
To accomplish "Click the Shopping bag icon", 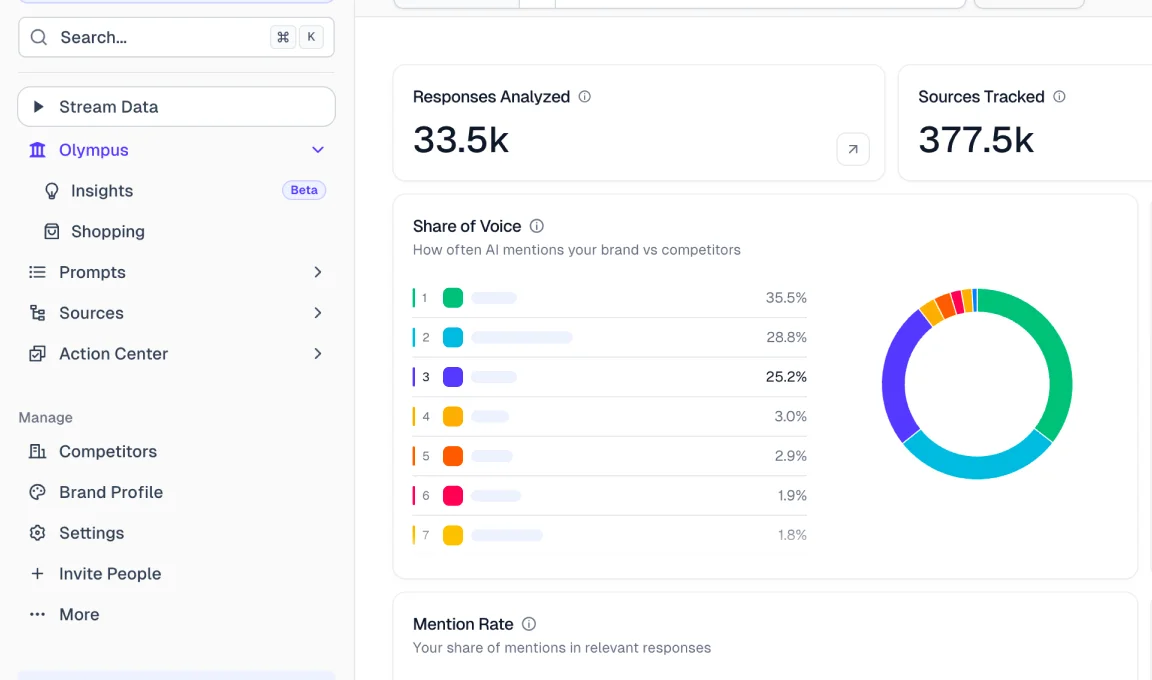I will point(52,231).
